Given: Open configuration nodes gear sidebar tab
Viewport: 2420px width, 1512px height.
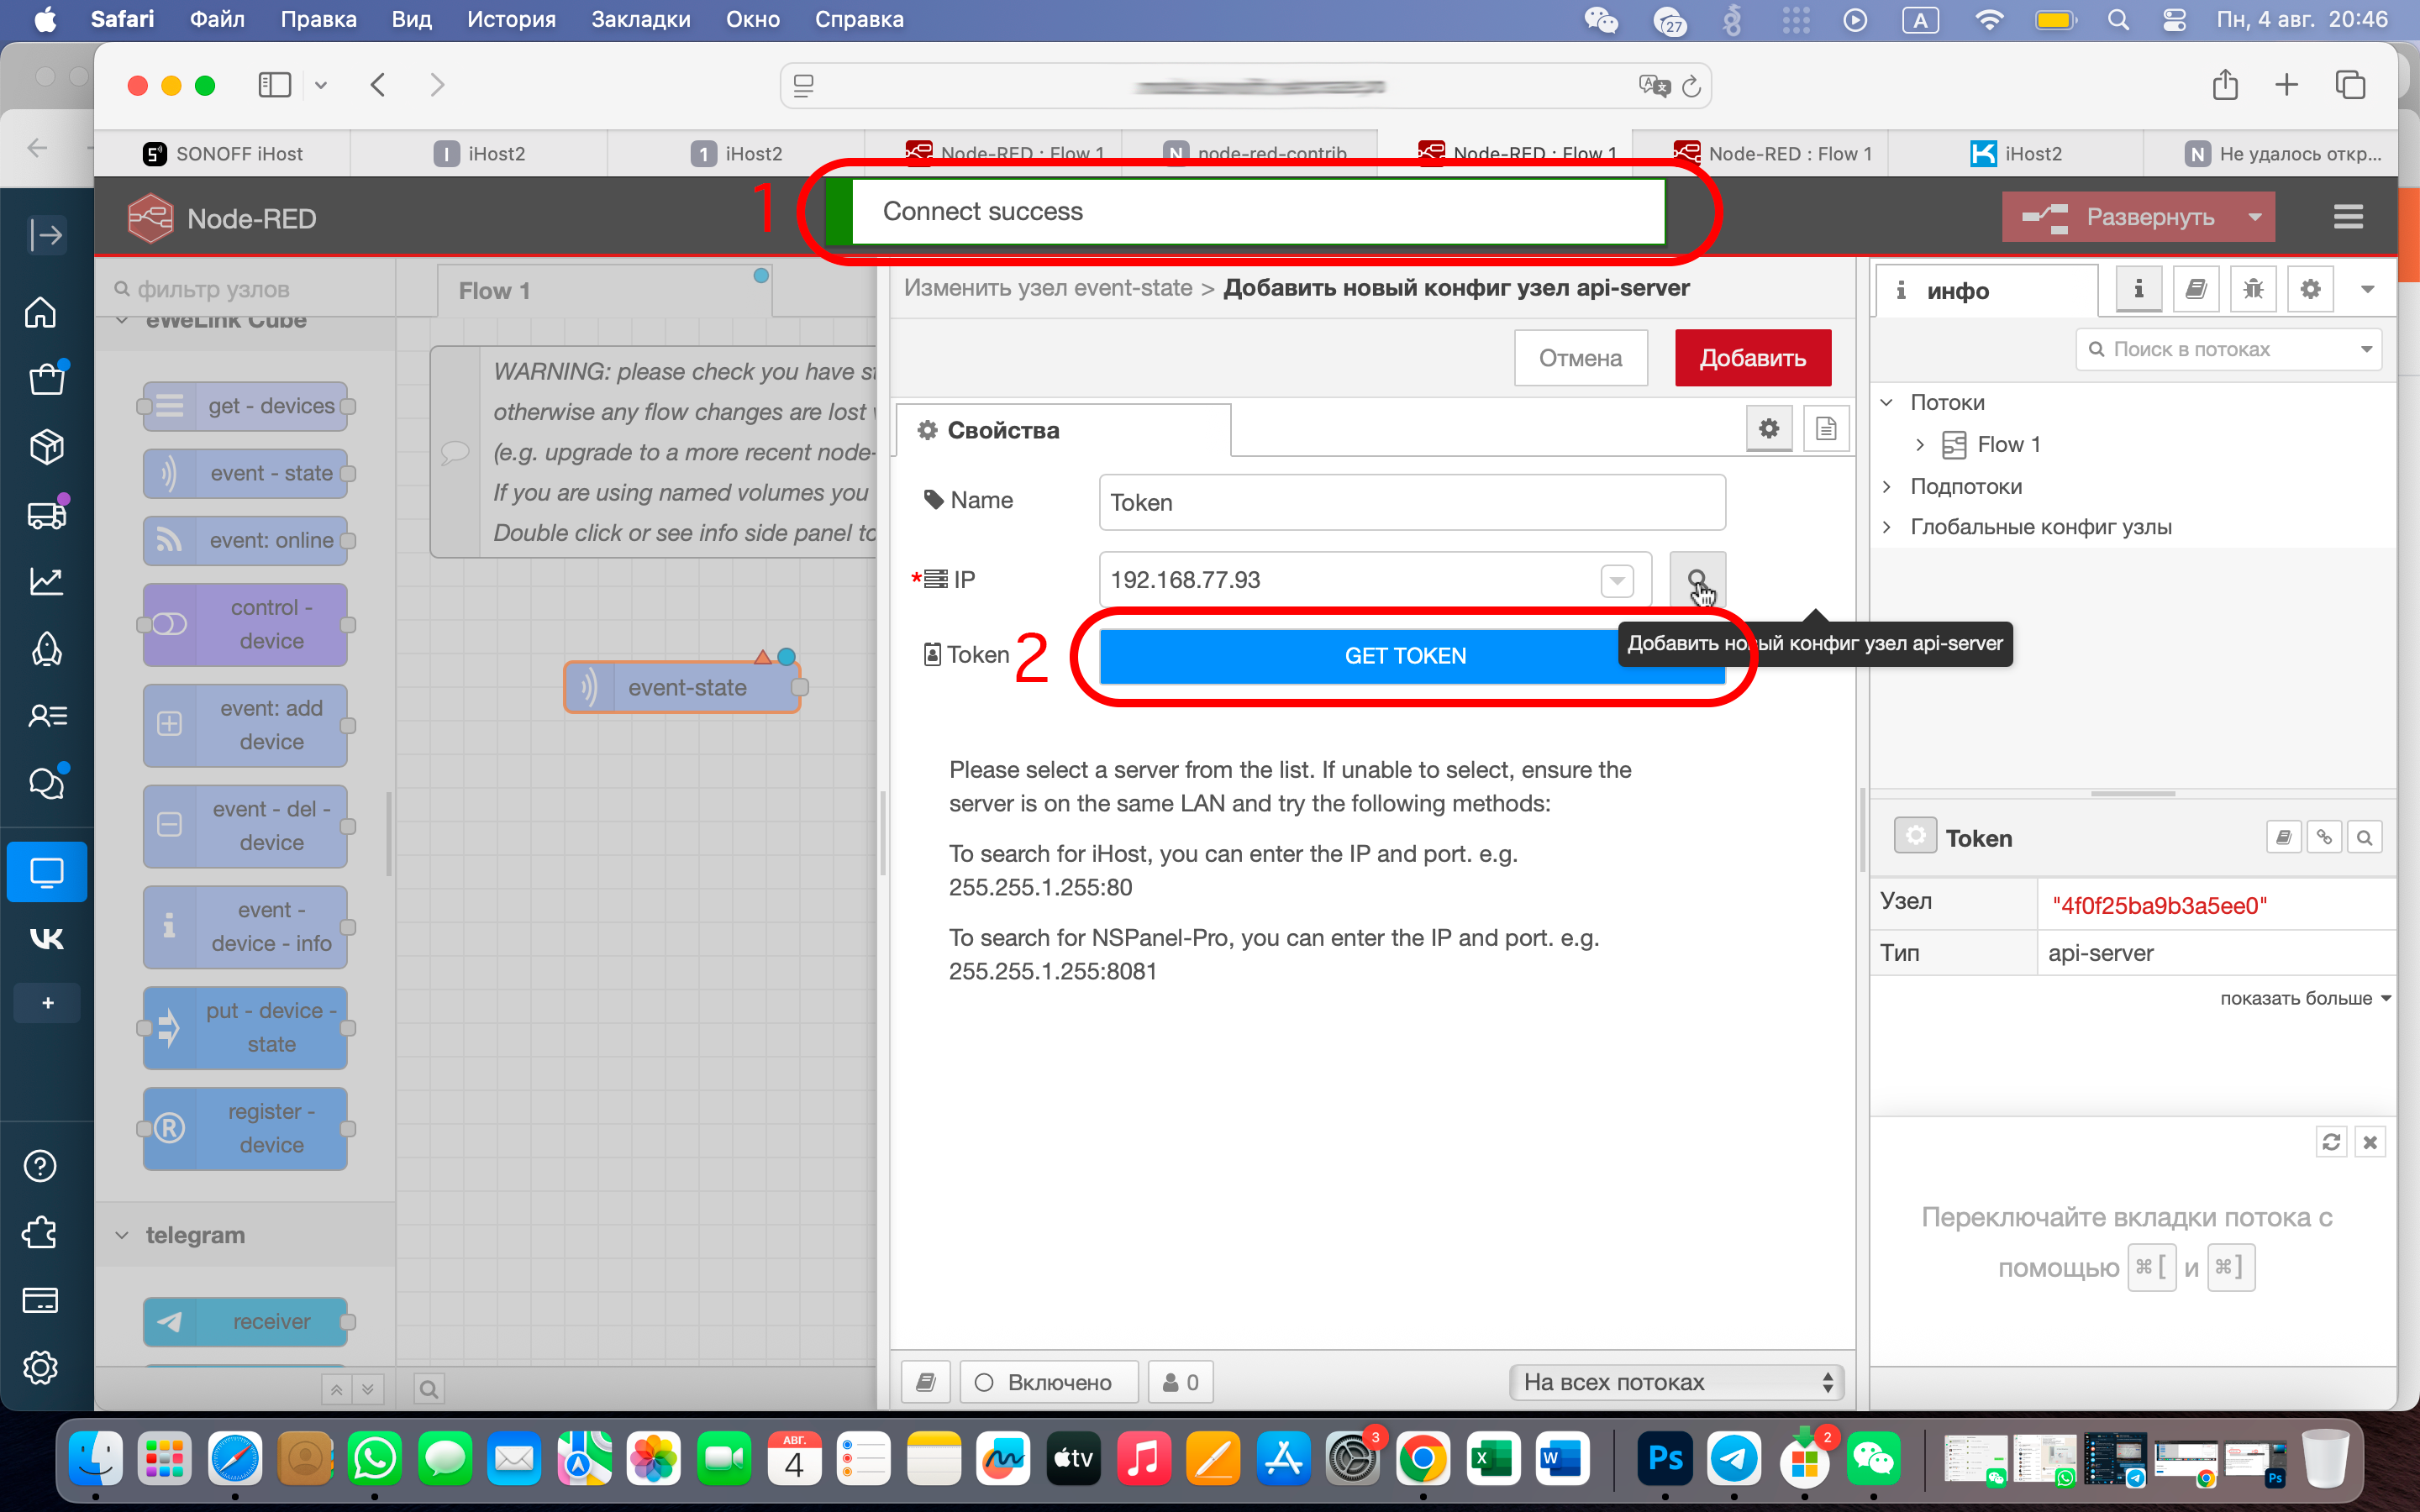Looking at the screenshot, I should (x=2309, y=290).
